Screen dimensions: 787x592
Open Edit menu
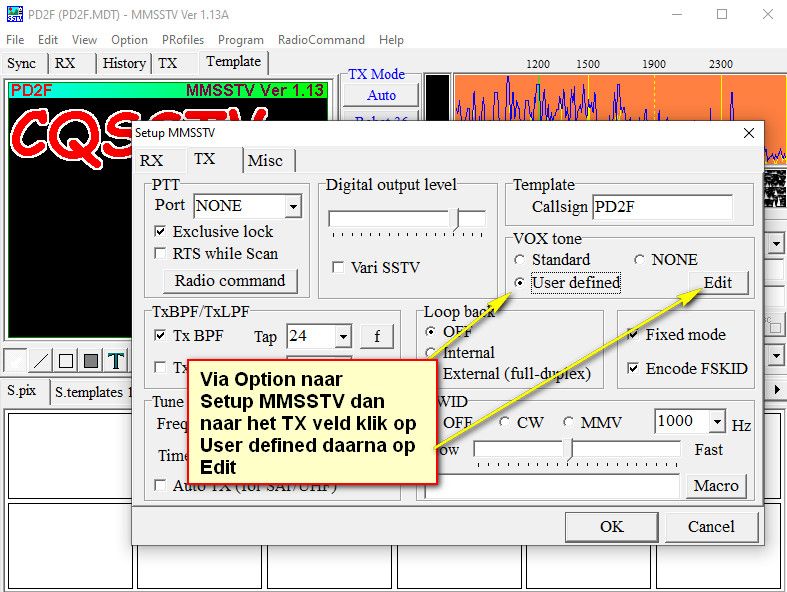[x=48, y=40]
